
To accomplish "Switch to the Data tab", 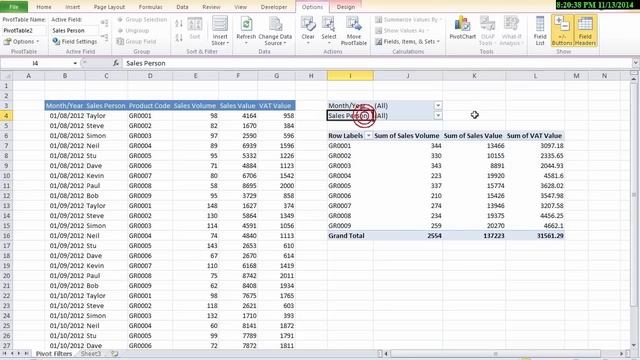I will (182, 7).
